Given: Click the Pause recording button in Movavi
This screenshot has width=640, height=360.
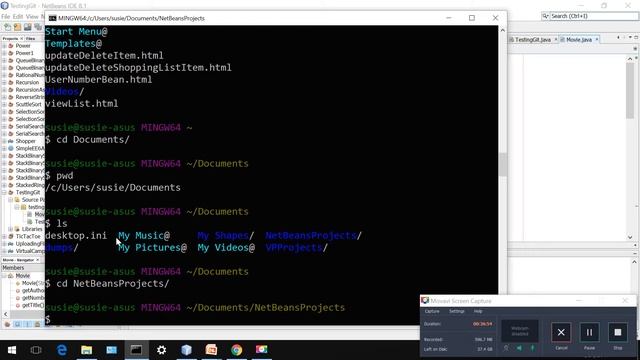Looking at the screenshot, I should pos(589,333).
